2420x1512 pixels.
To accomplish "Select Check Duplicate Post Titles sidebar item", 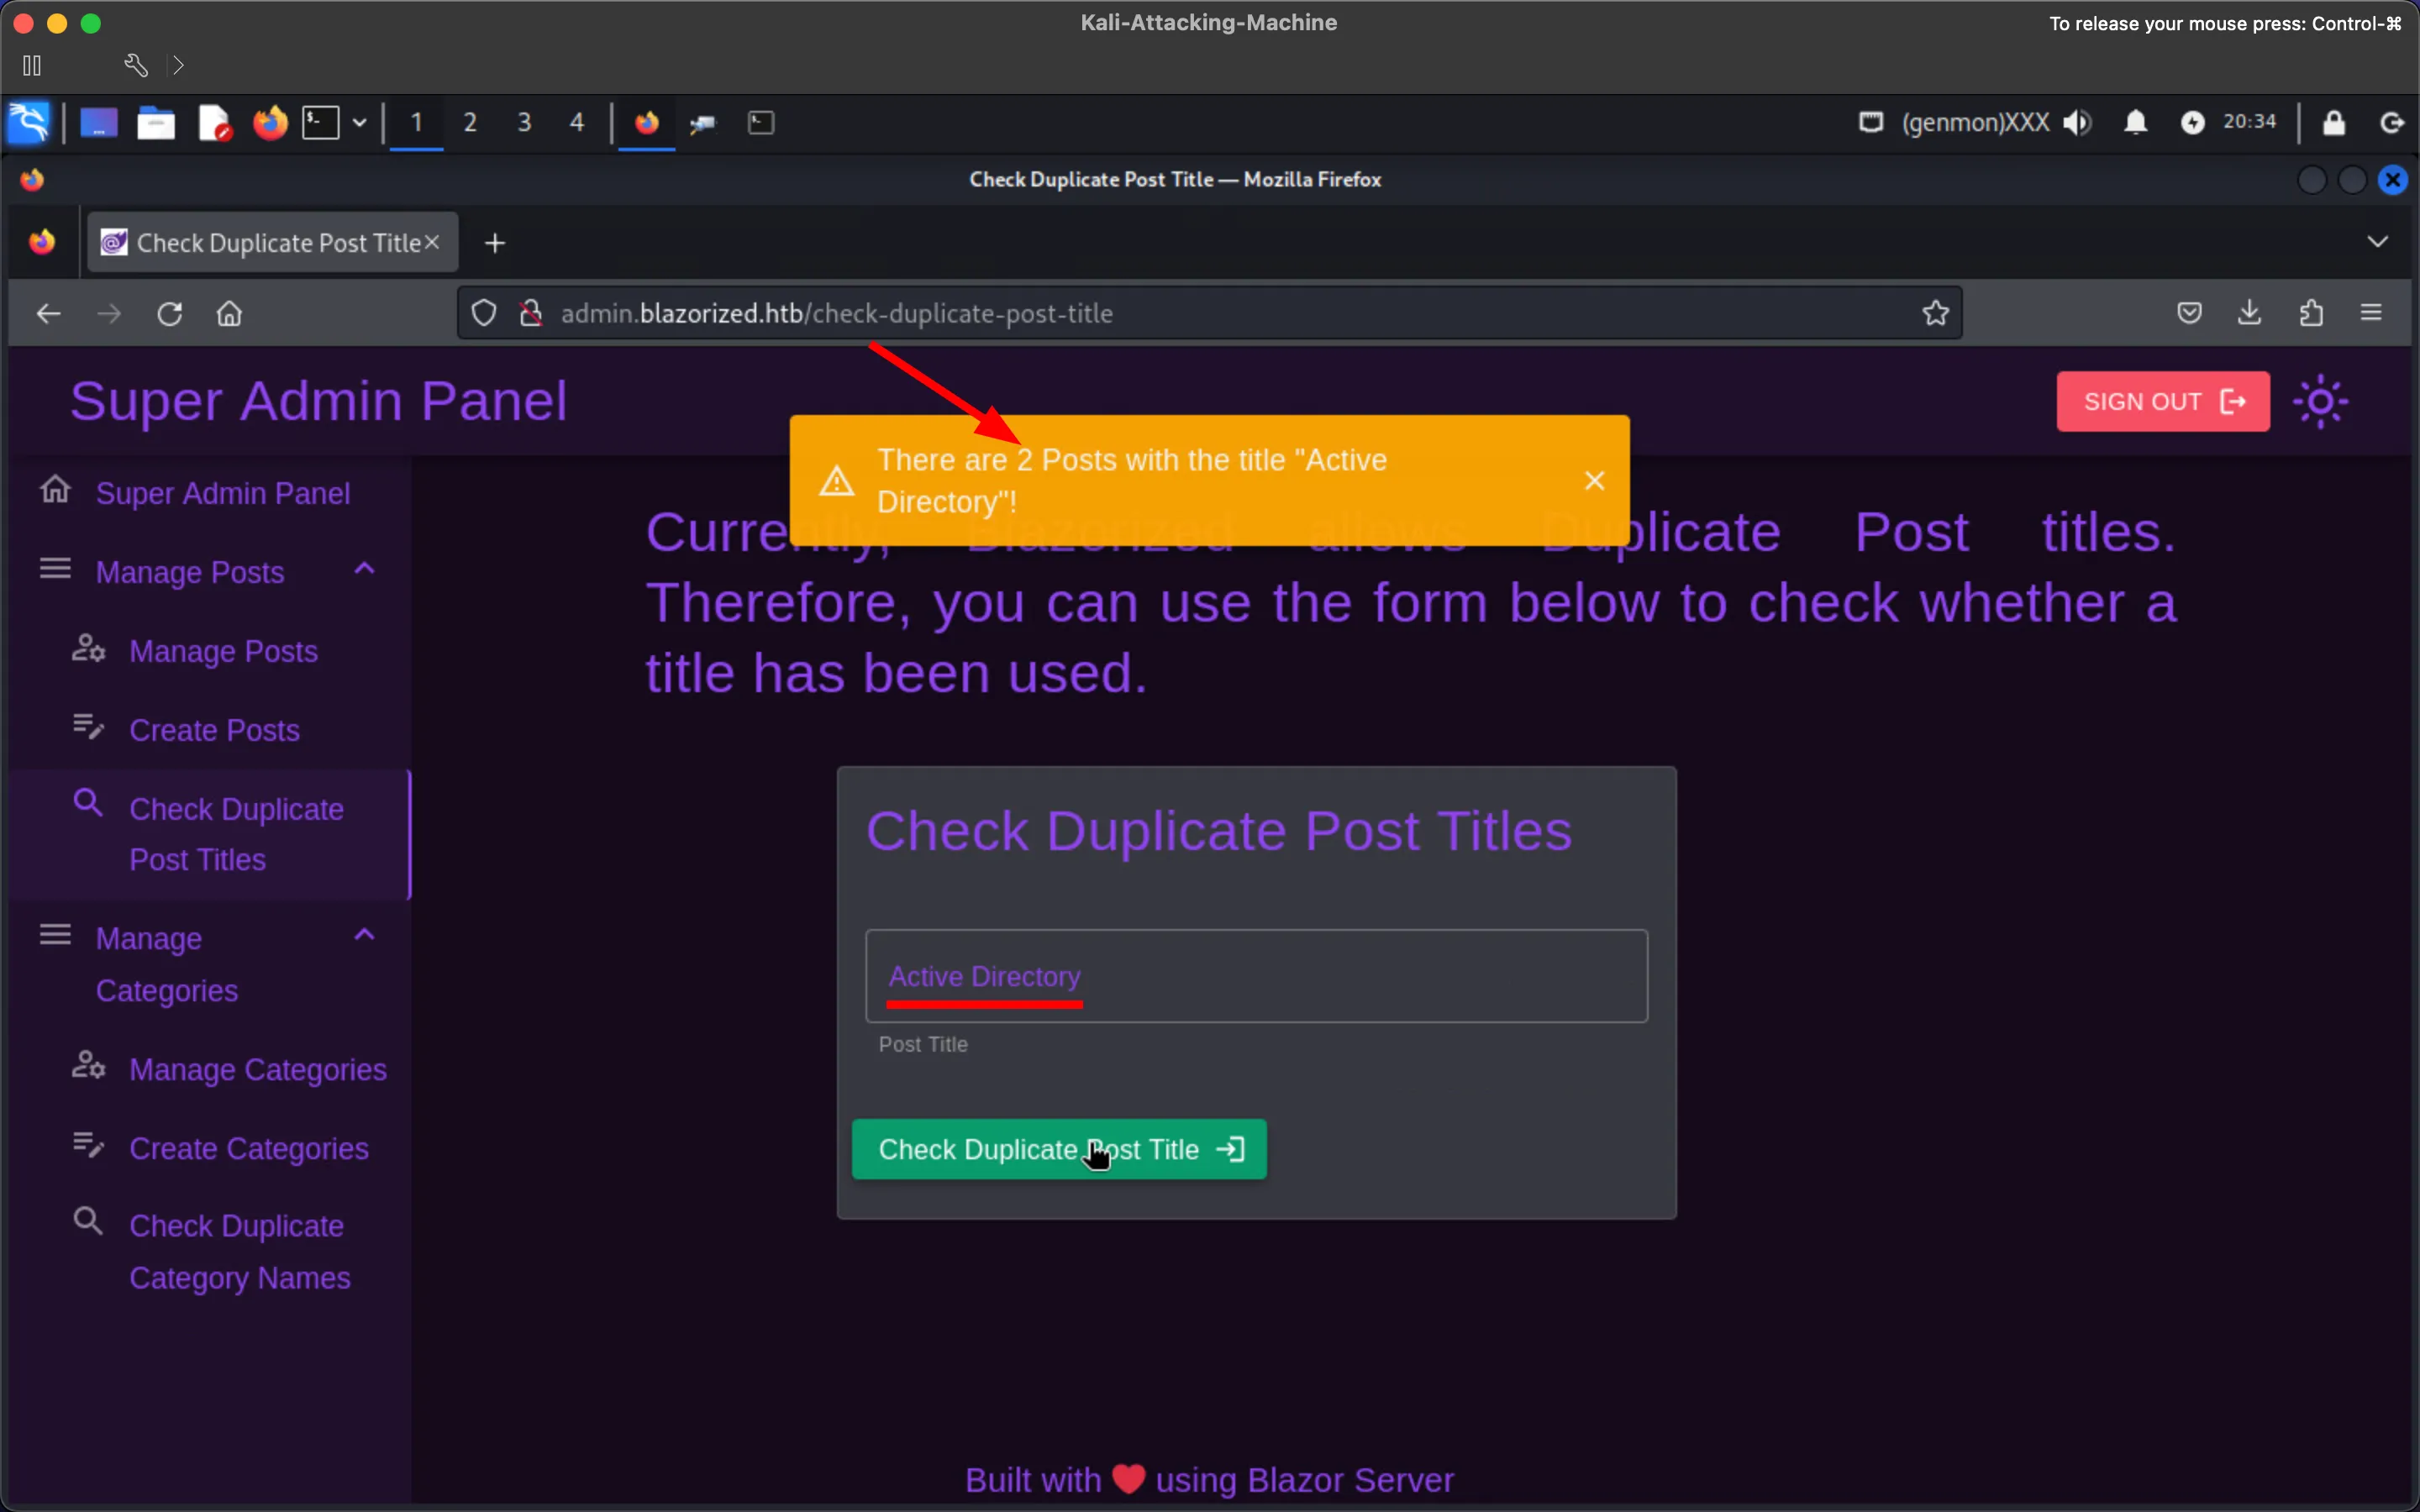I will click(x=210, y=834).
